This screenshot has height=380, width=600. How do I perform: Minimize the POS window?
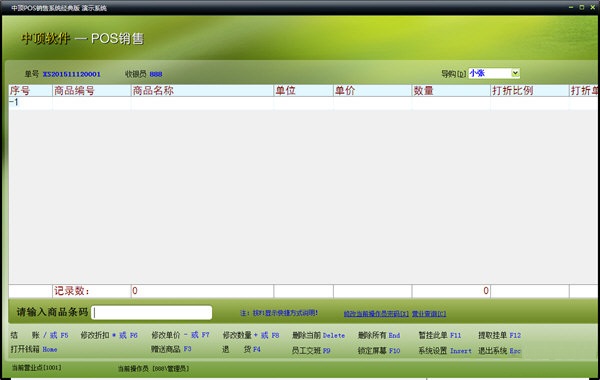(571, 7)
